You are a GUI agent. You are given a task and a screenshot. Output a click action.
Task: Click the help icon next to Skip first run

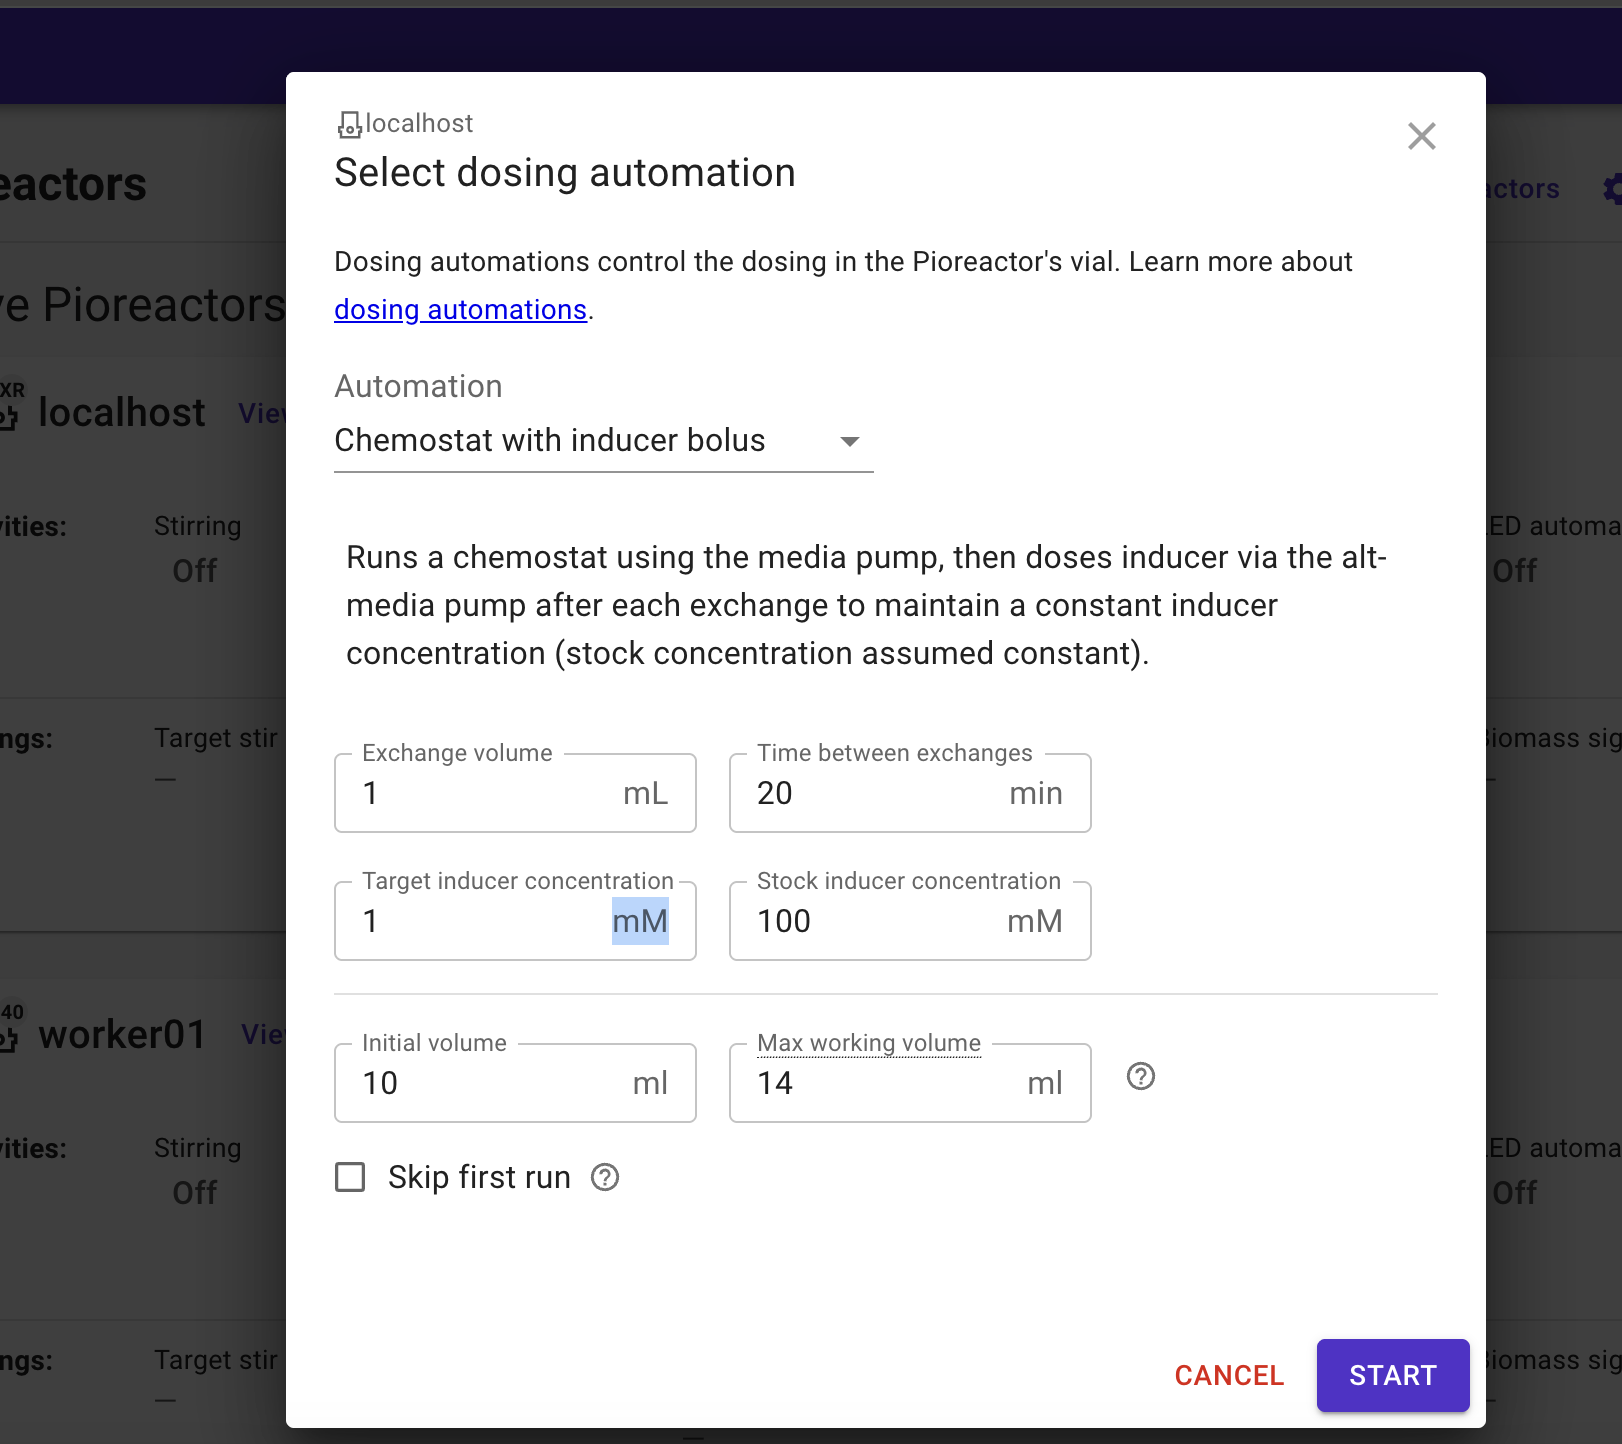605,1177
